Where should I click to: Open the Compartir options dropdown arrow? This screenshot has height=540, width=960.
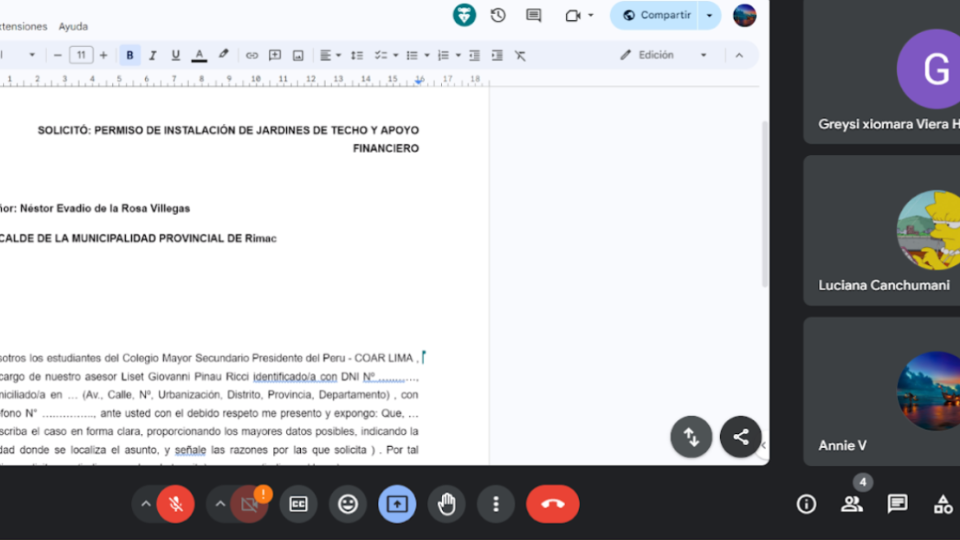(x=710, y=15)
